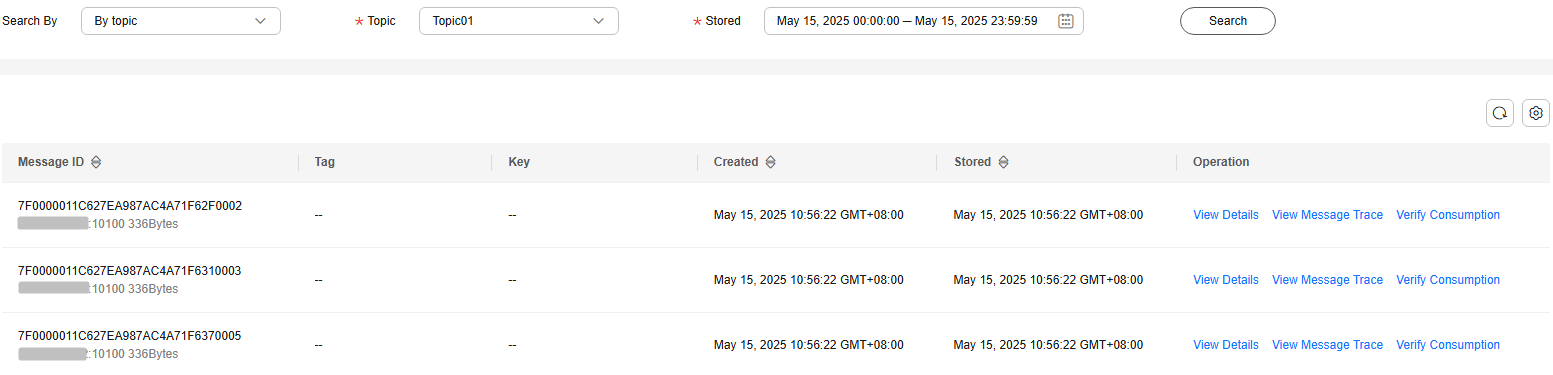View Message Trace for message ending F6310003
The width and height of the screenshot is (1553, 375).
click(1327, 280)
